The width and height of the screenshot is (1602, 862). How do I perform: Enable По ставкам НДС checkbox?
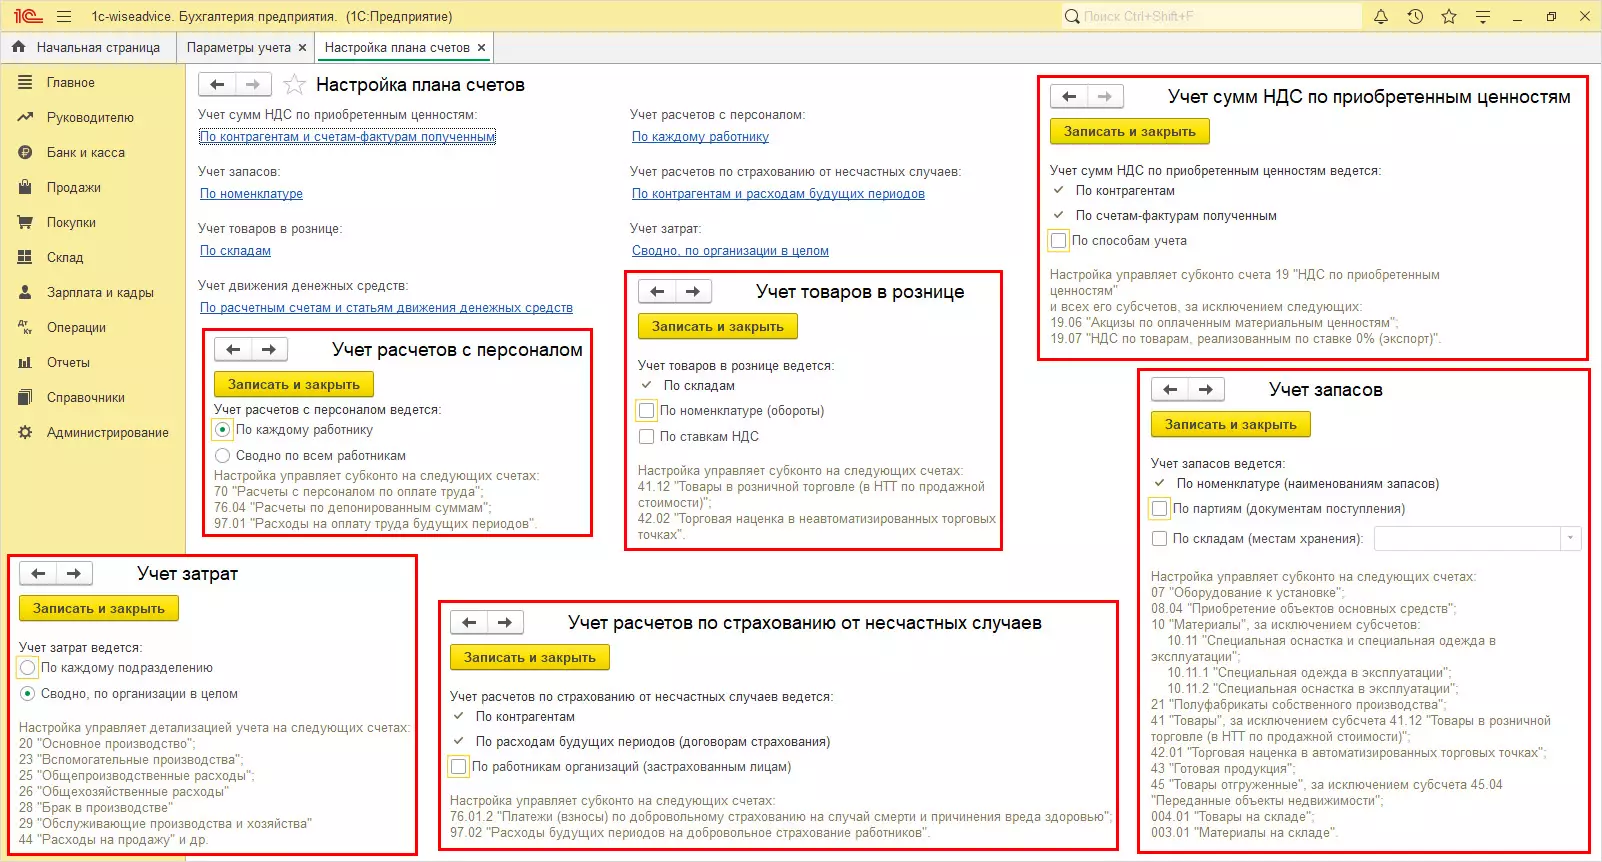coord(646,436)
